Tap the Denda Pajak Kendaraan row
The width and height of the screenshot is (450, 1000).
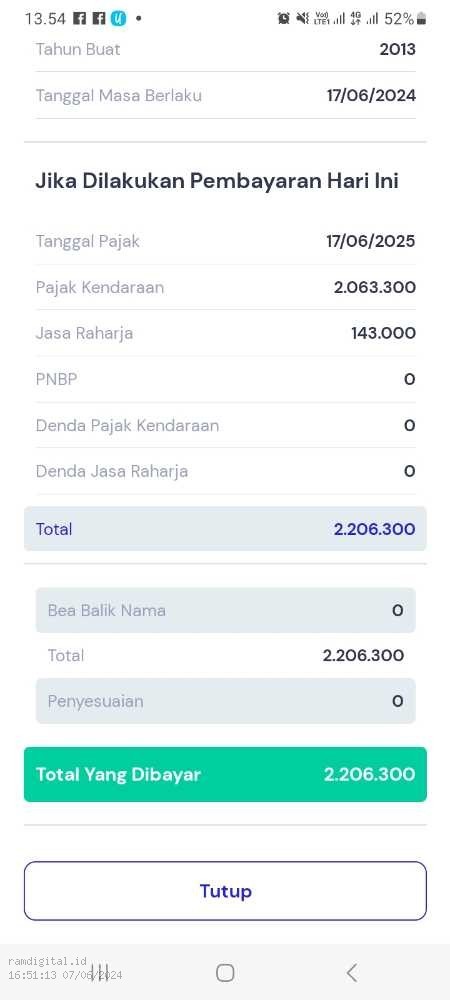click(x=225, y=425)
